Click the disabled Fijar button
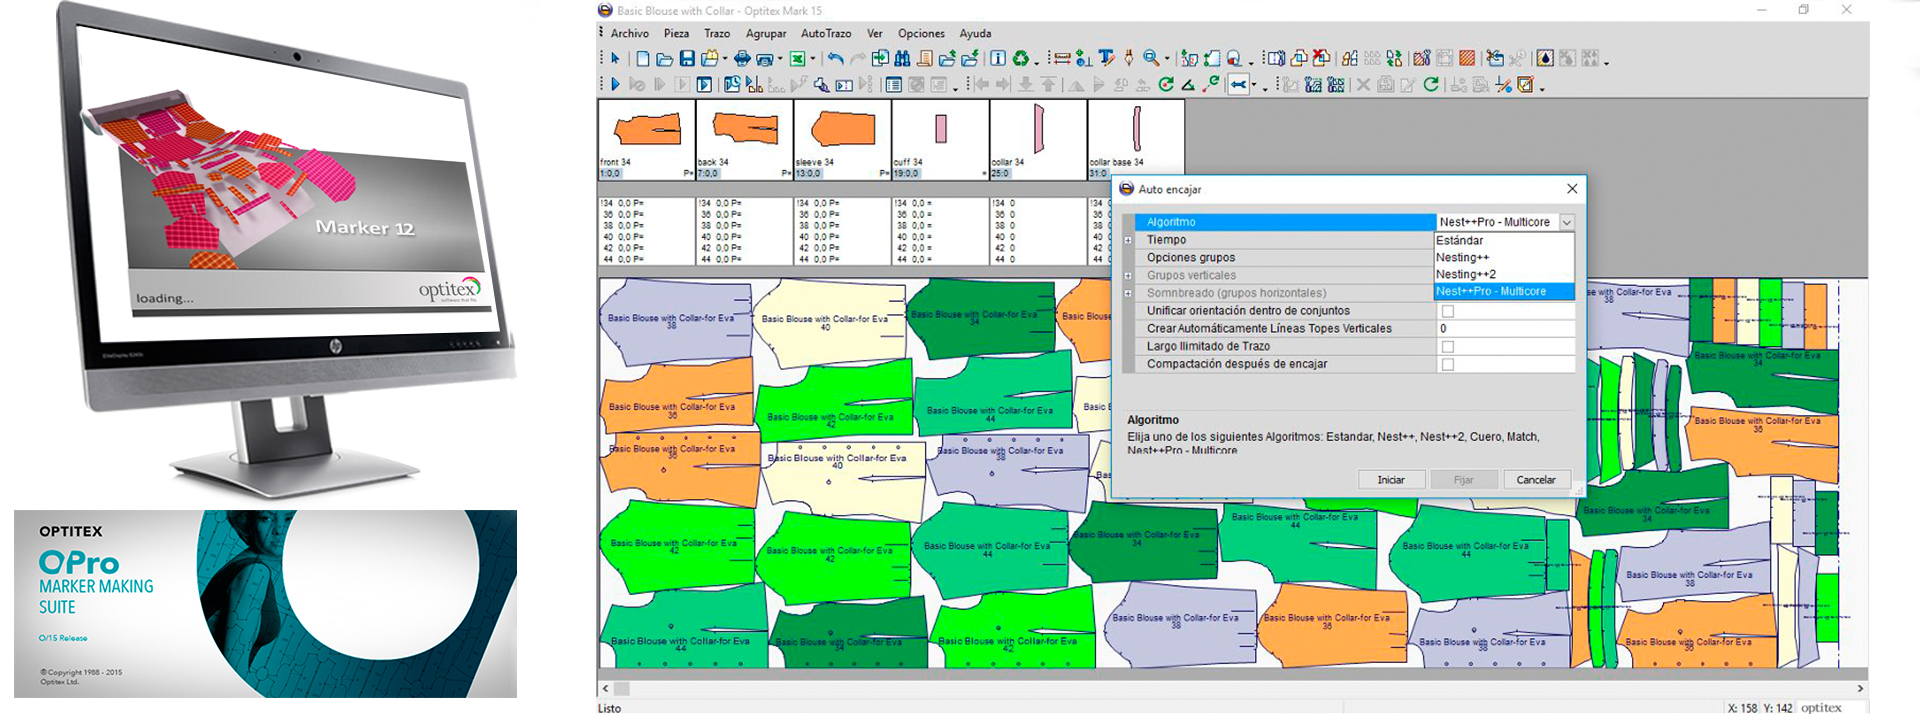Image resolution: width=1920 pixels, height=714 pixels. point(1464,480)
